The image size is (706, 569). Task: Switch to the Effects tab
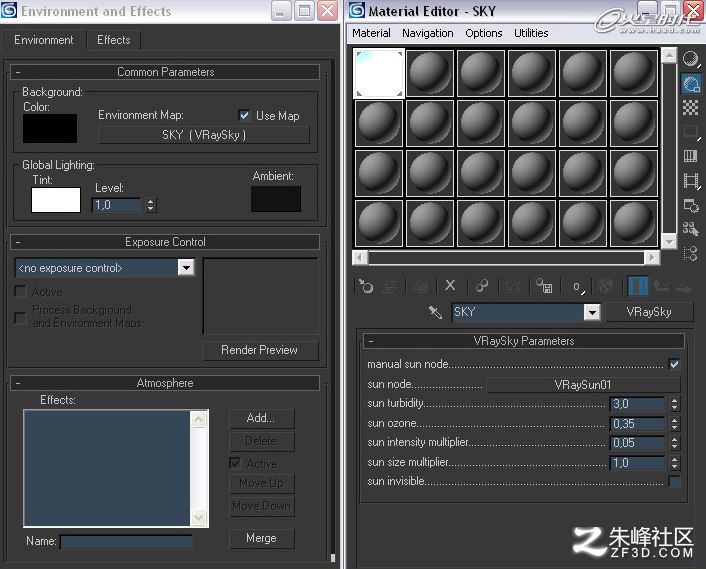click(x=113, y=40)
